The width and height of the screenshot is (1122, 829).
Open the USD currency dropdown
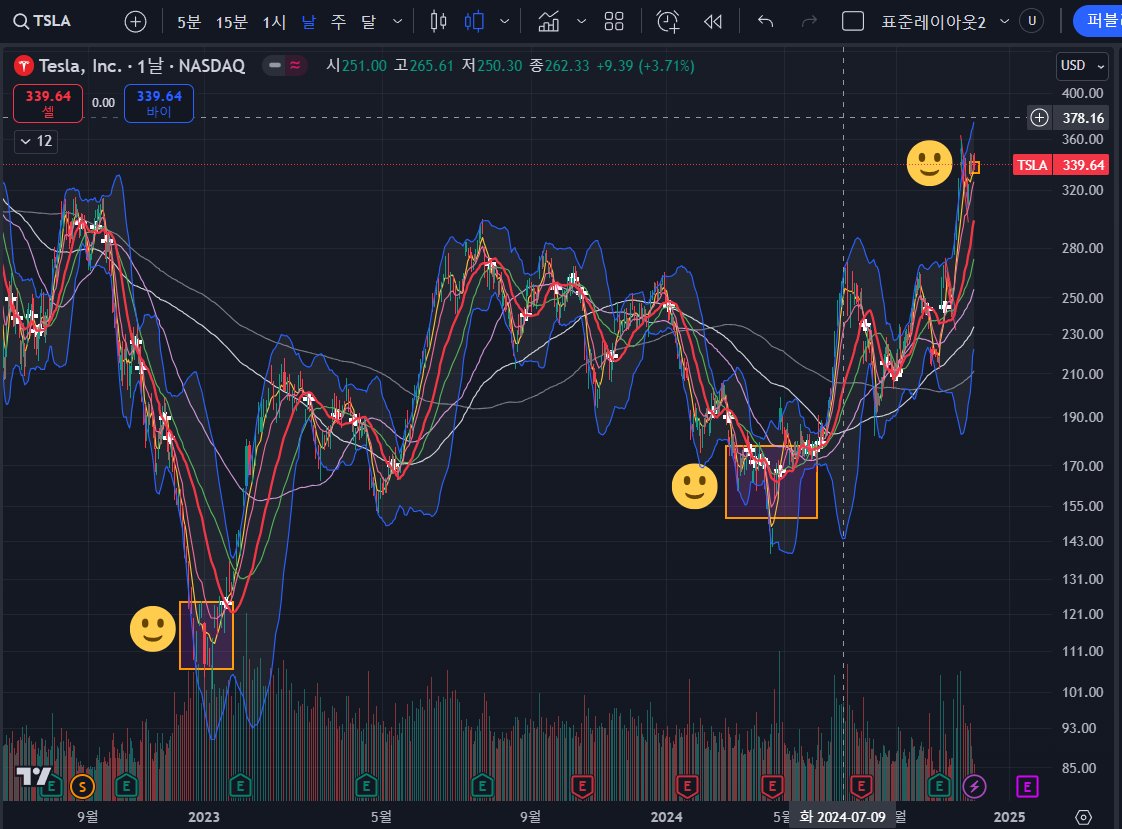pos(1082,66)
